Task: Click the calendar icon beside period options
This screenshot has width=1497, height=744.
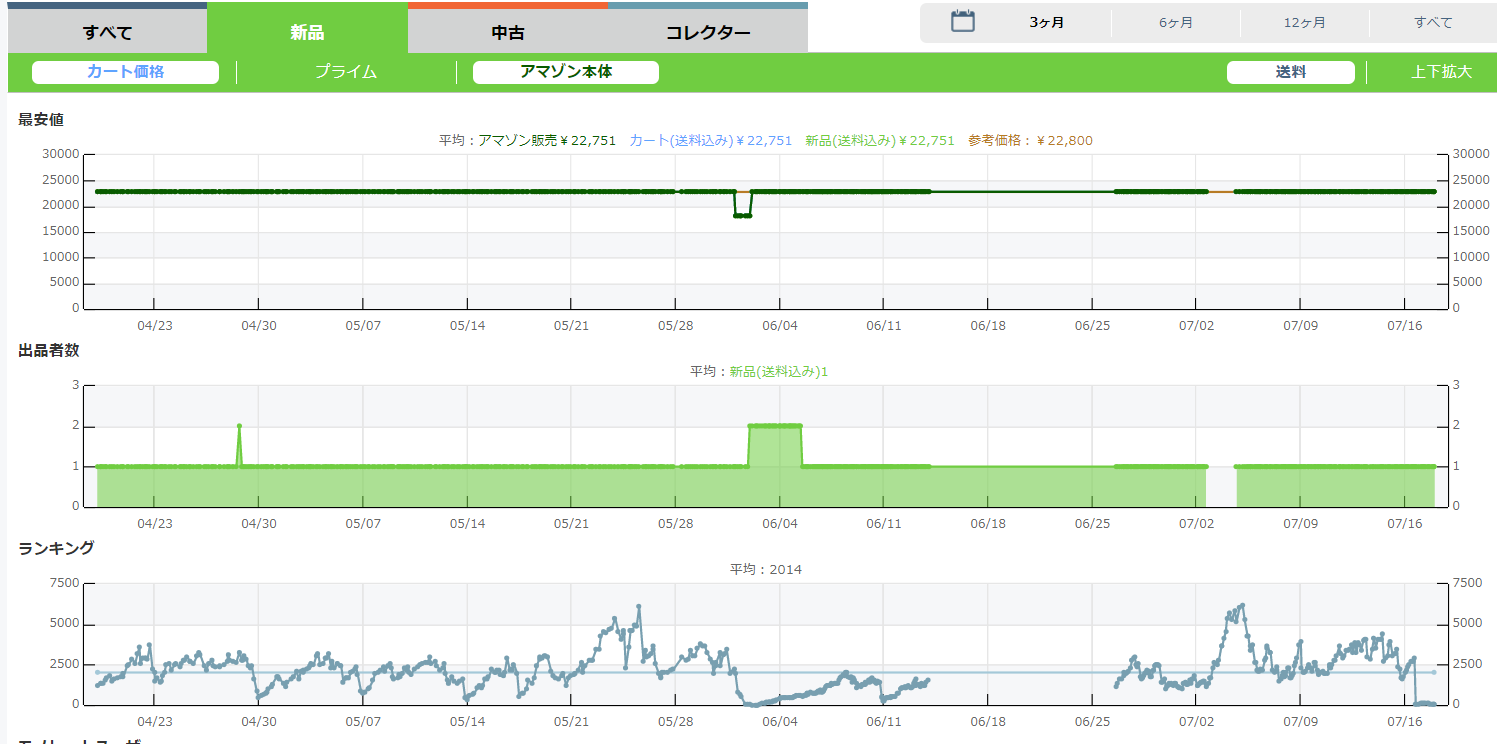Action: (962, 21)
